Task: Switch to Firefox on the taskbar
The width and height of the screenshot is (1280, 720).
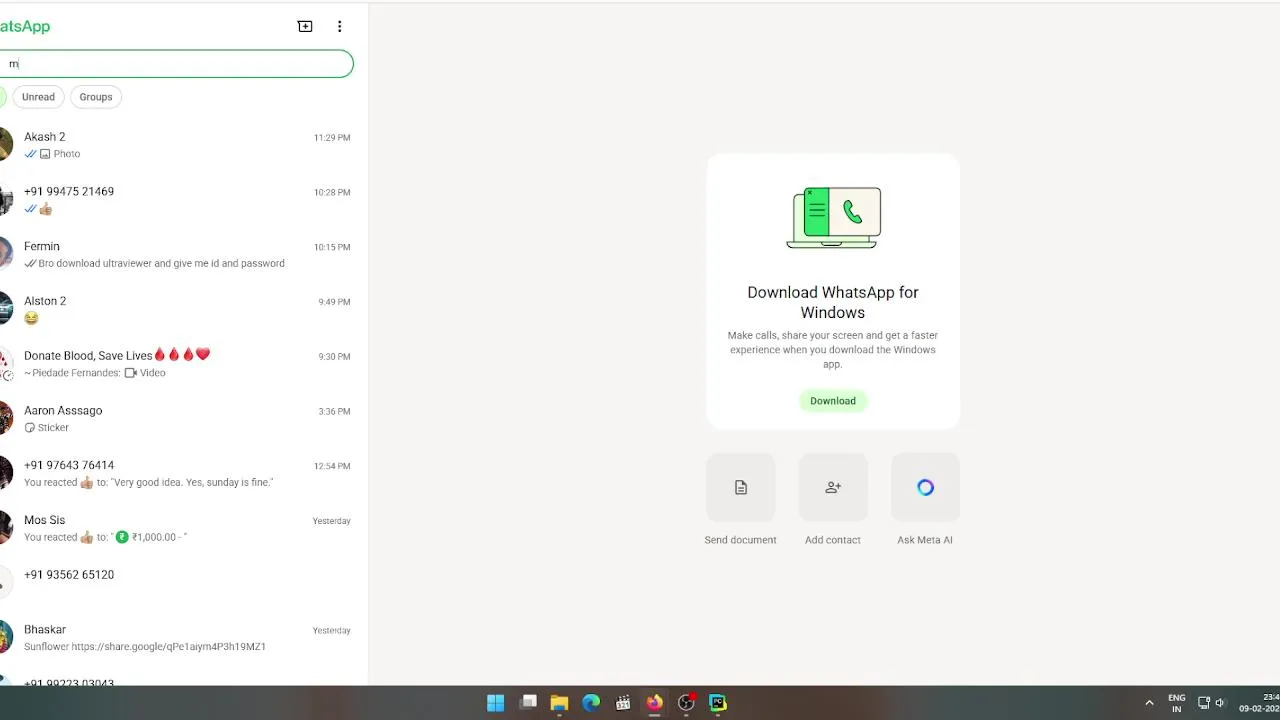Action: 654,703
